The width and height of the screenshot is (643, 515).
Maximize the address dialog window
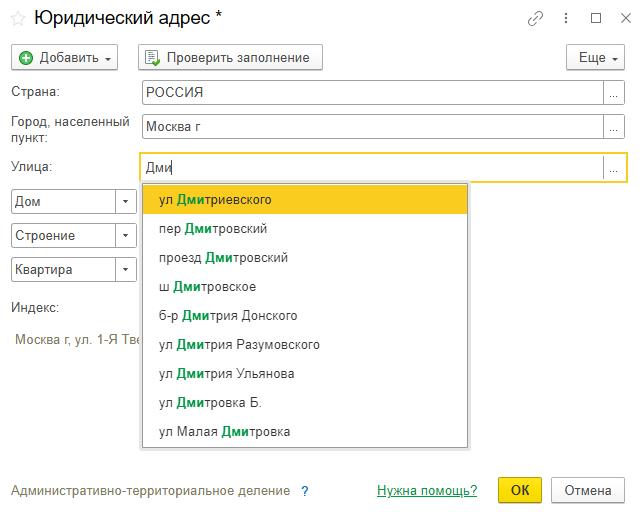pos(596,18)
